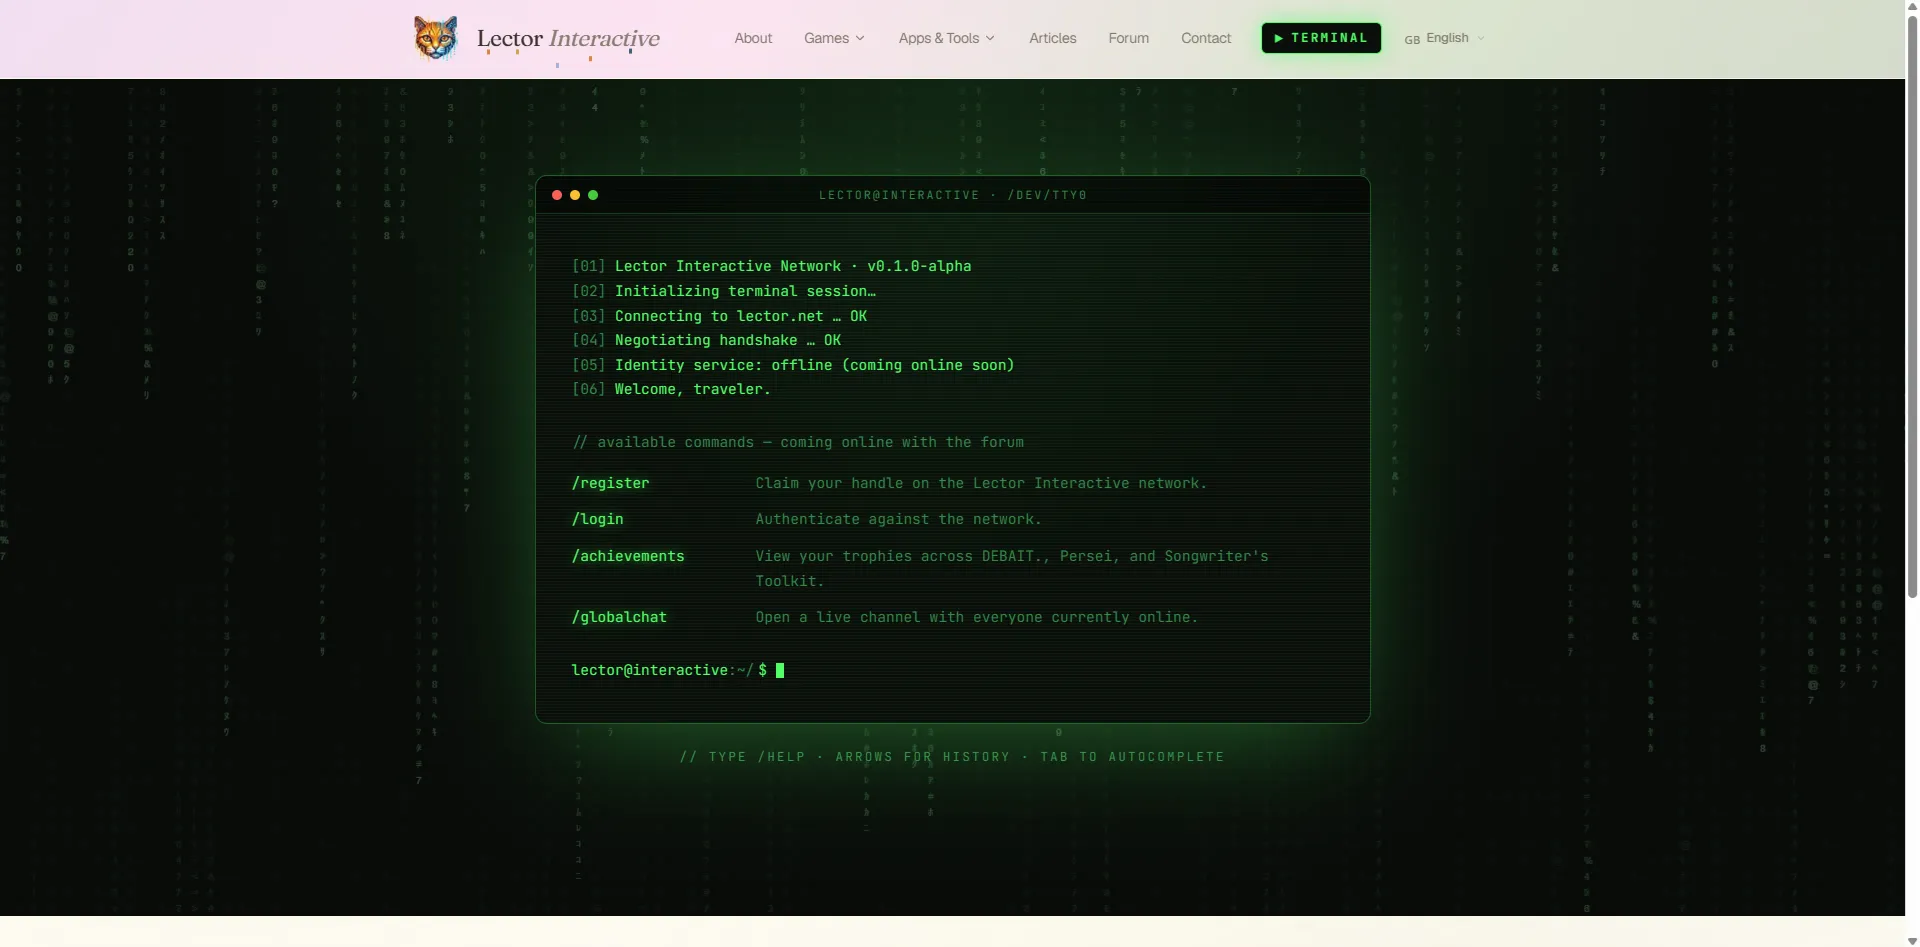Open the About page
Viewport: 1920px width, 947px height.
(x=753, y=38)
